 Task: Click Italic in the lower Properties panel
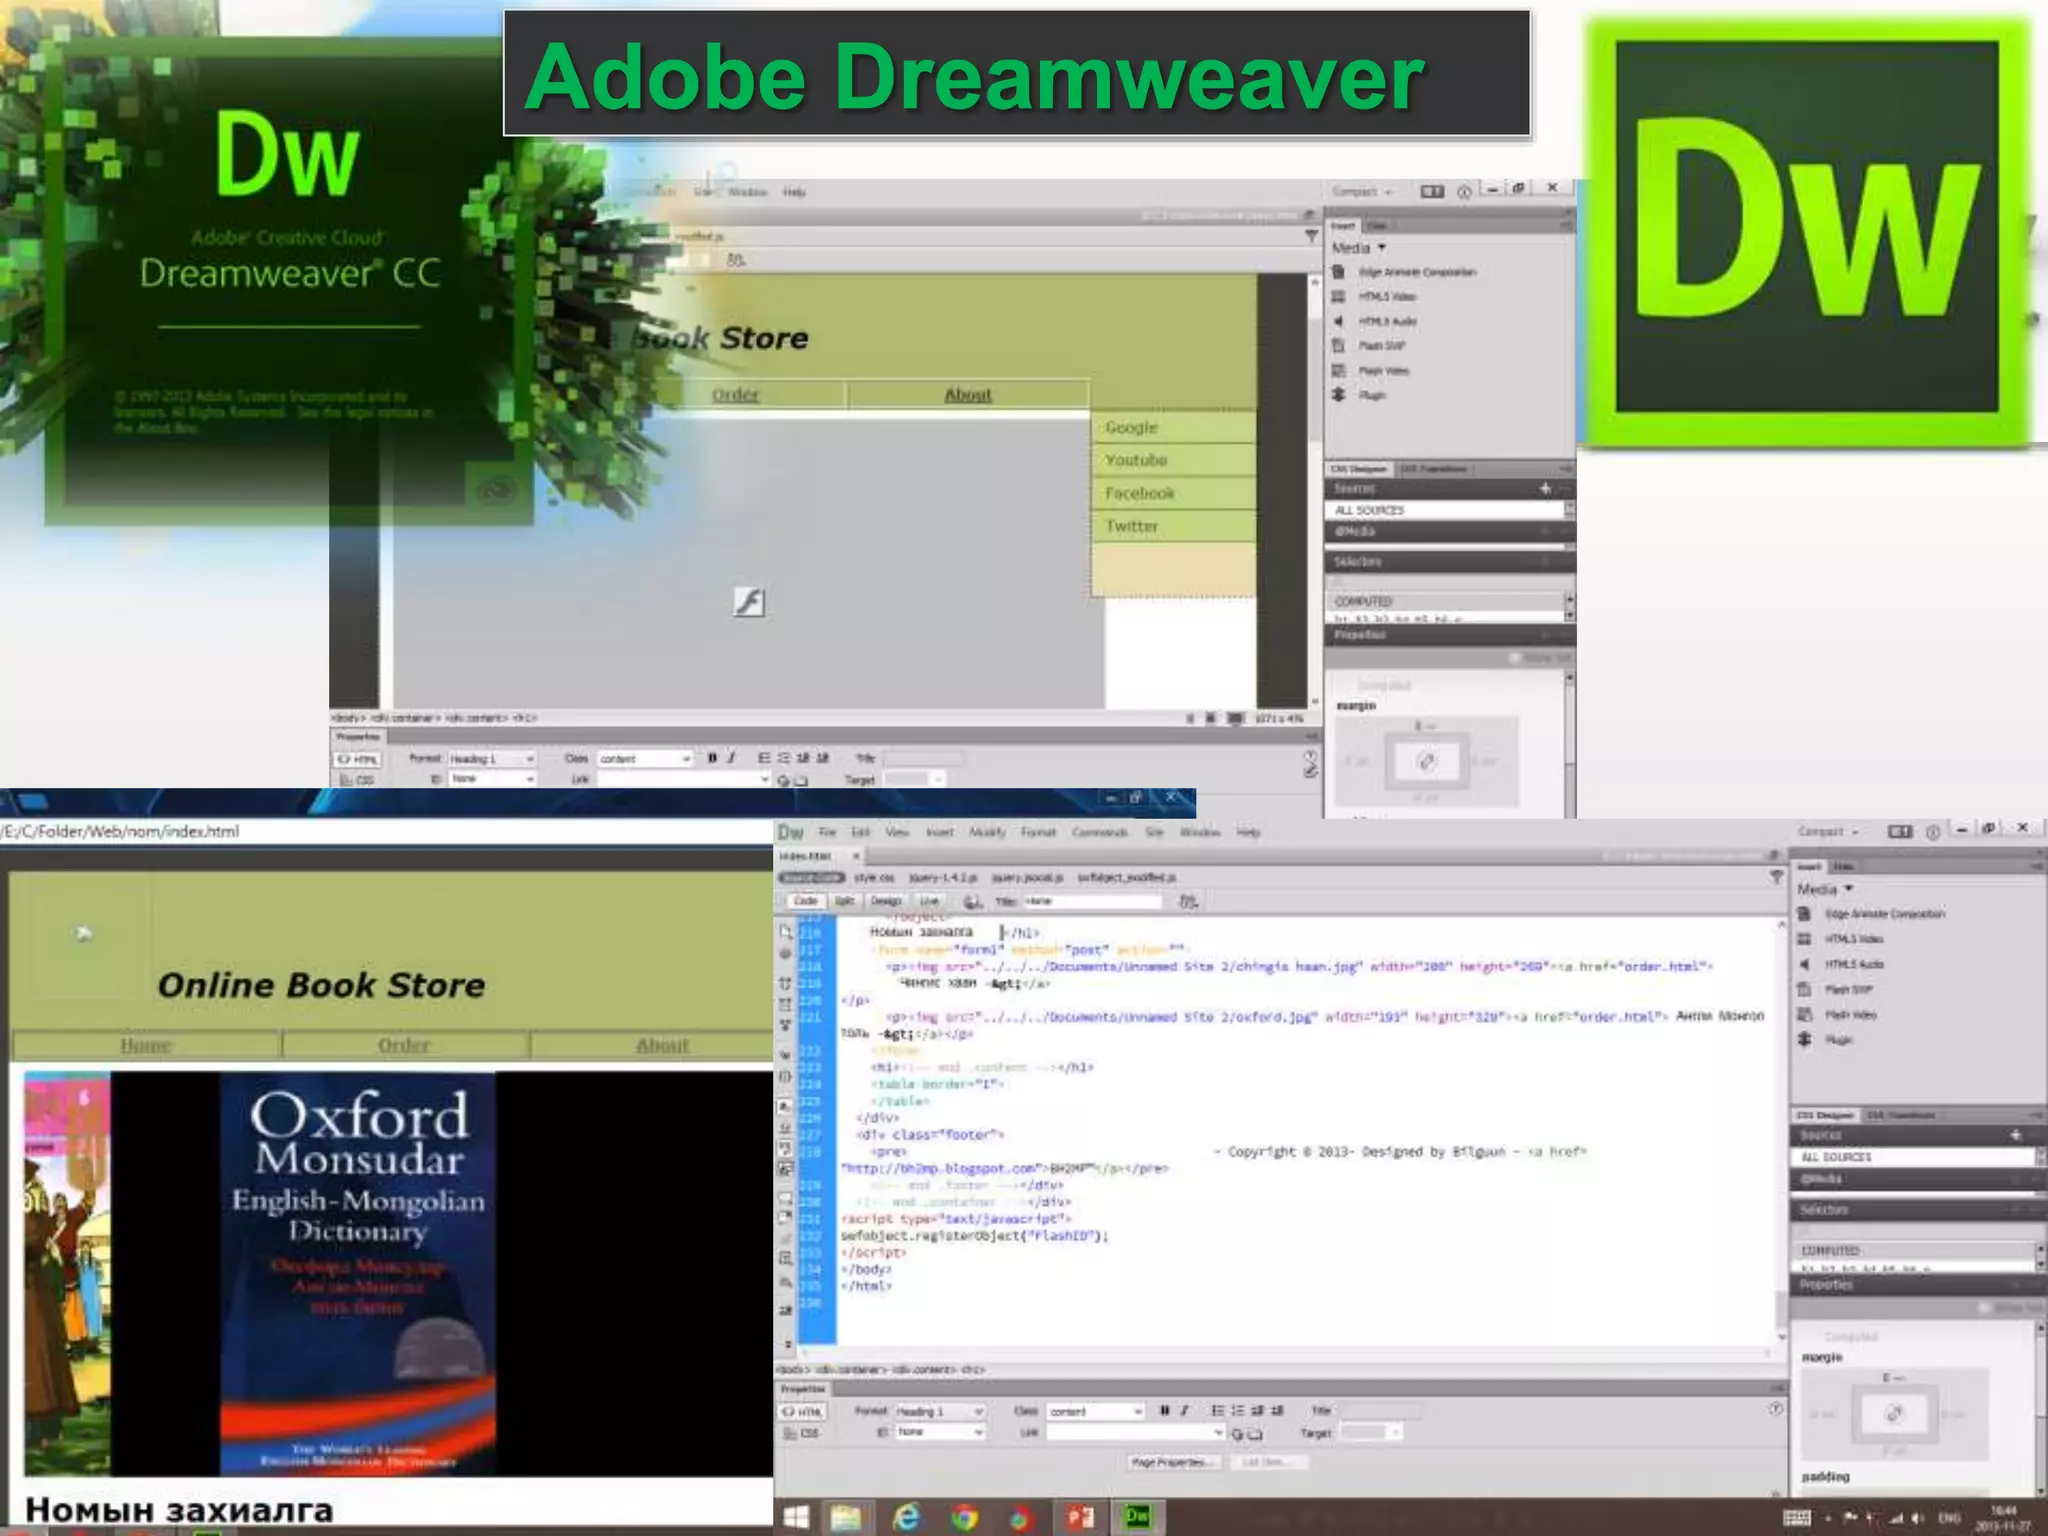(x=1185, y=1411)
